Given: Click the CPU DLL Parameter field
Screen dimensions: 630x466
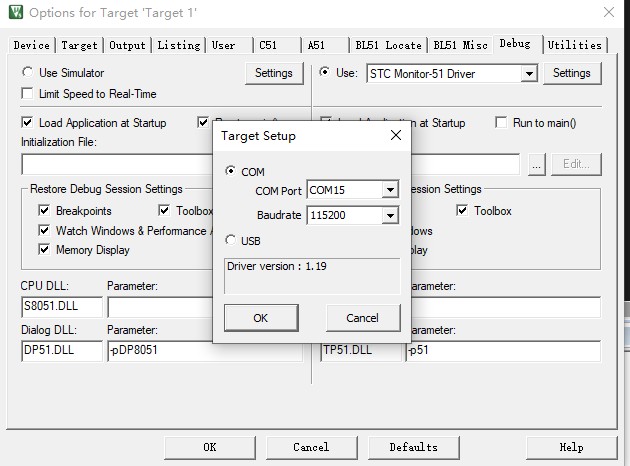Looking at the screenshot, I should [160, 307].
